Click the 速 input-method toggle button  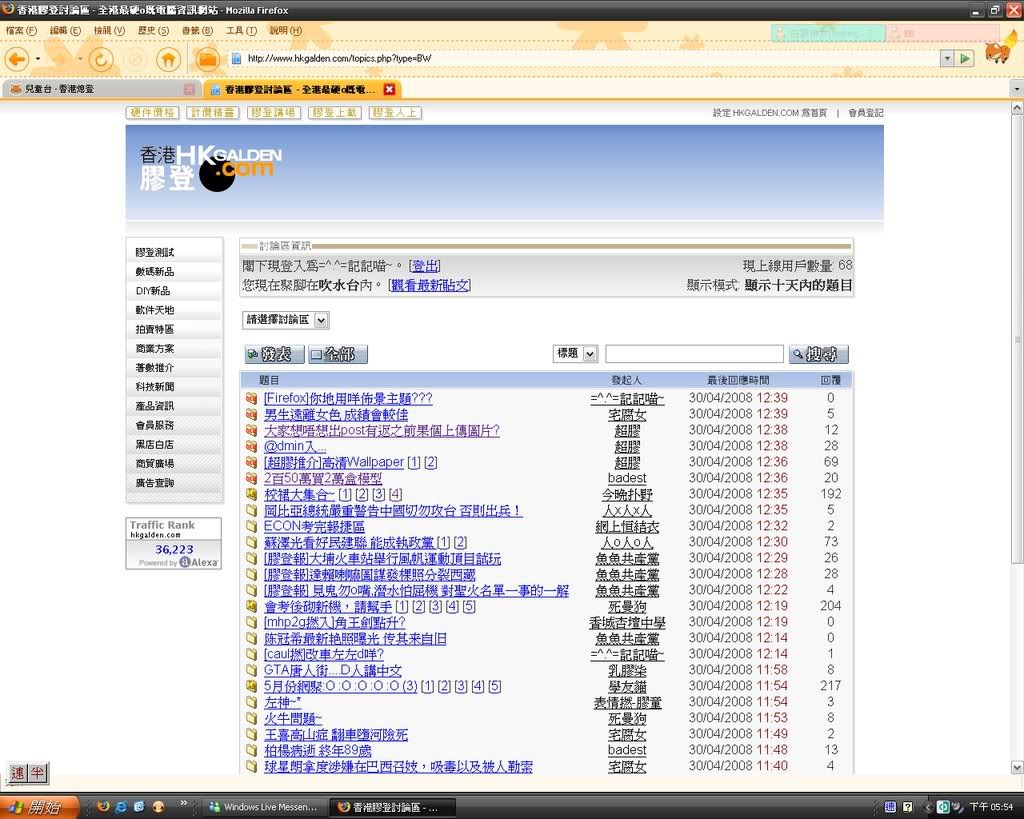tap(17, 773)
